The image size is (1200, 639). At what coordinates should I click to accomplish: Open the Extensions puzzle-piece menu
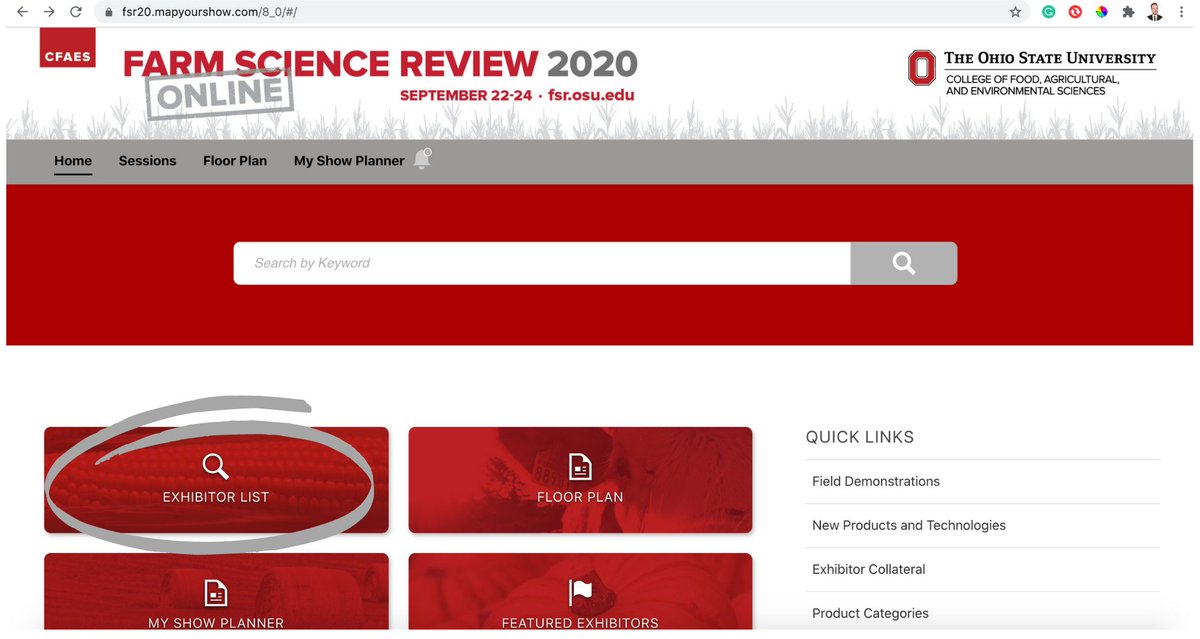1128,12
